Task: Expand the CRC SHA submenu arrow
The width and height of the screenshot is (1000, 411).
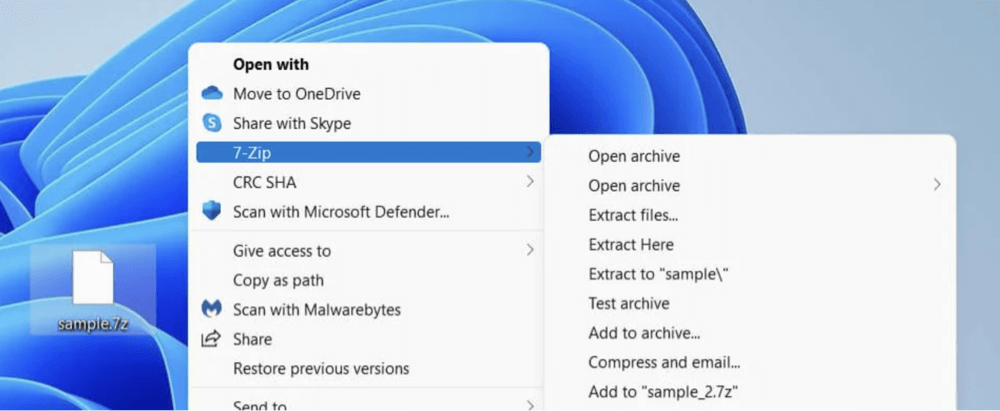Action: pyautogui.click(x=529, y=182)
